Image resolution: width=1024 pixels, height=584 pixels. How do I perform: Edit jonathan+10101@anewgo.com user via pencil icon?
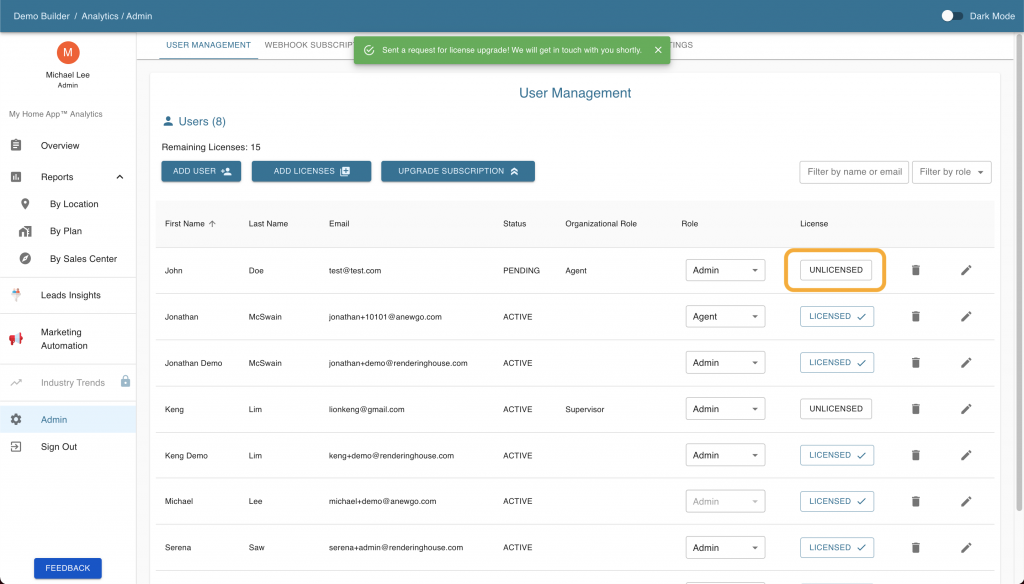(x=966, y=316)
